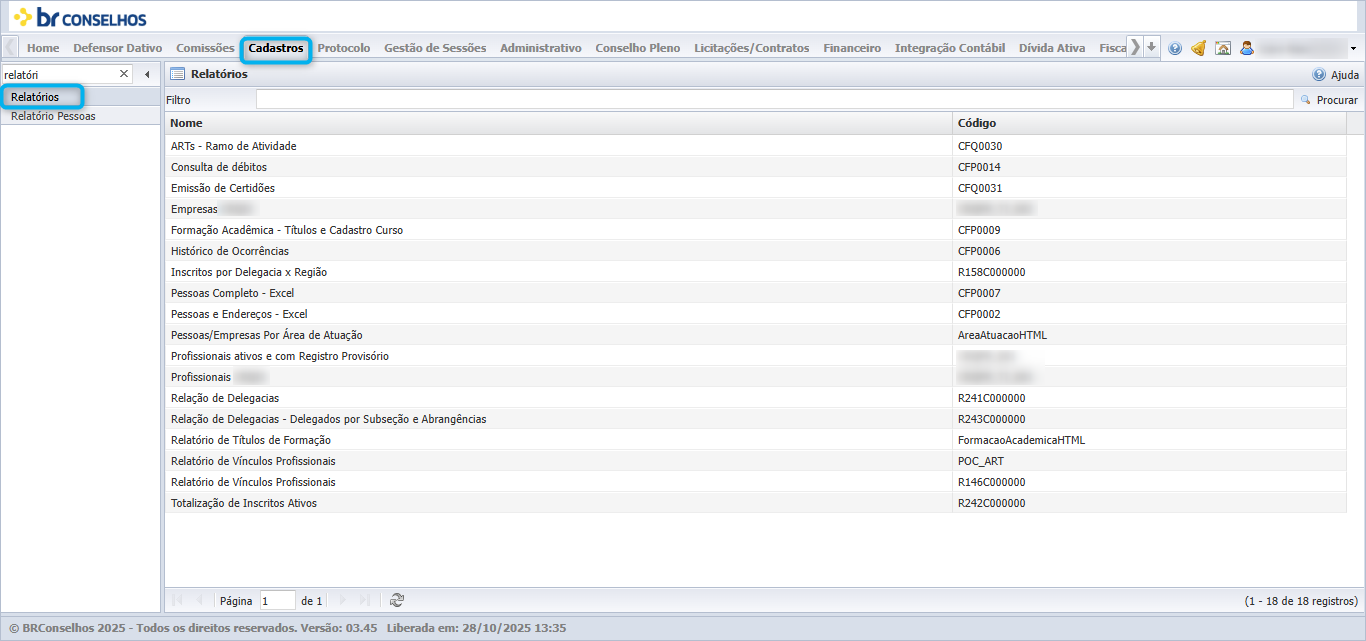This screenshot has height=641, width=1366.
Task: Go to the next page of the grid
Action: [x=343, y=600]
